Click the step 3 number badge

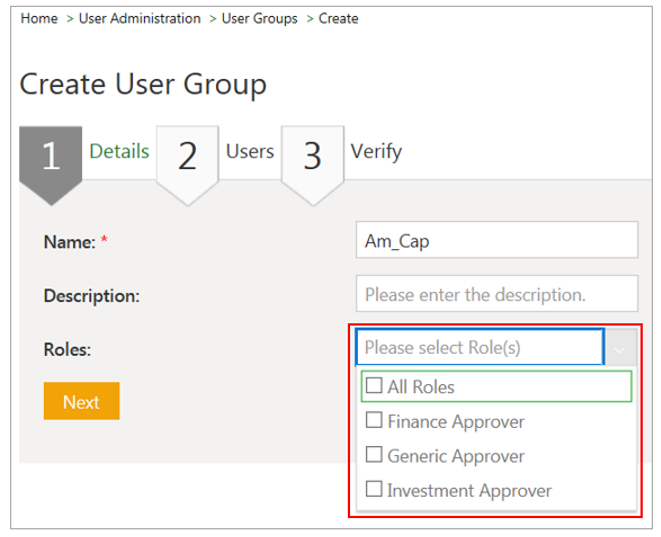point(312,157)
